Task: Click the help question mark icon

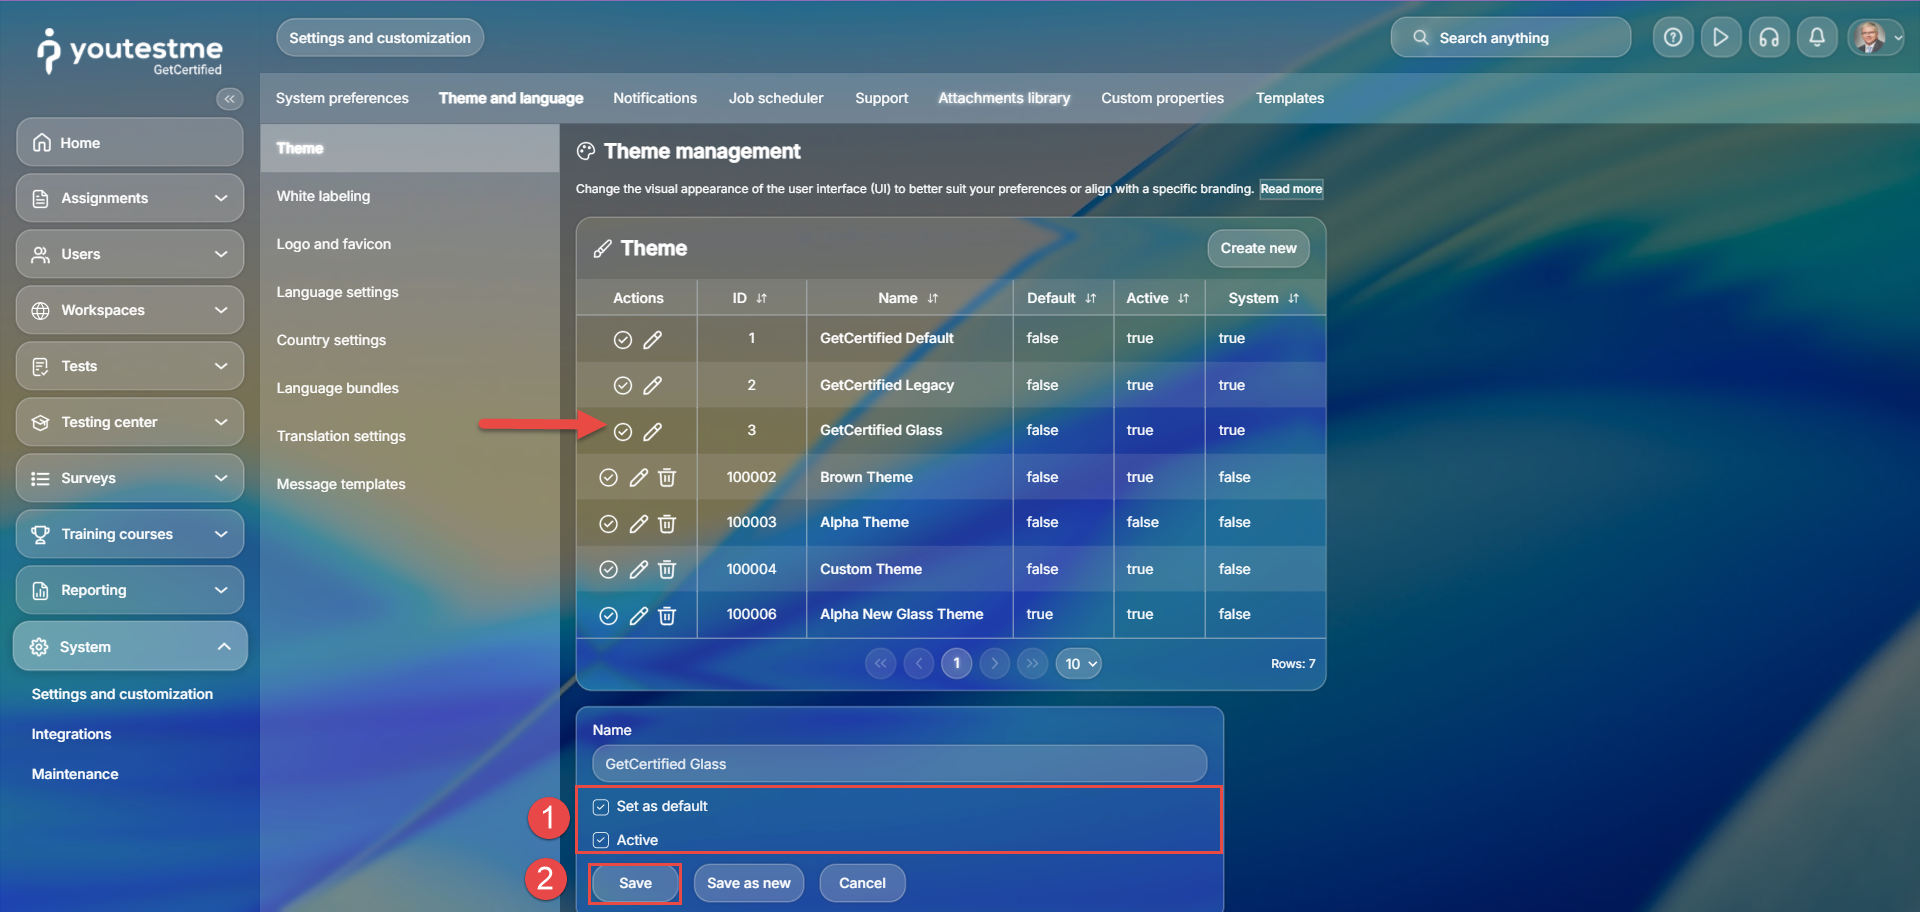Action: coord(1672,38)
